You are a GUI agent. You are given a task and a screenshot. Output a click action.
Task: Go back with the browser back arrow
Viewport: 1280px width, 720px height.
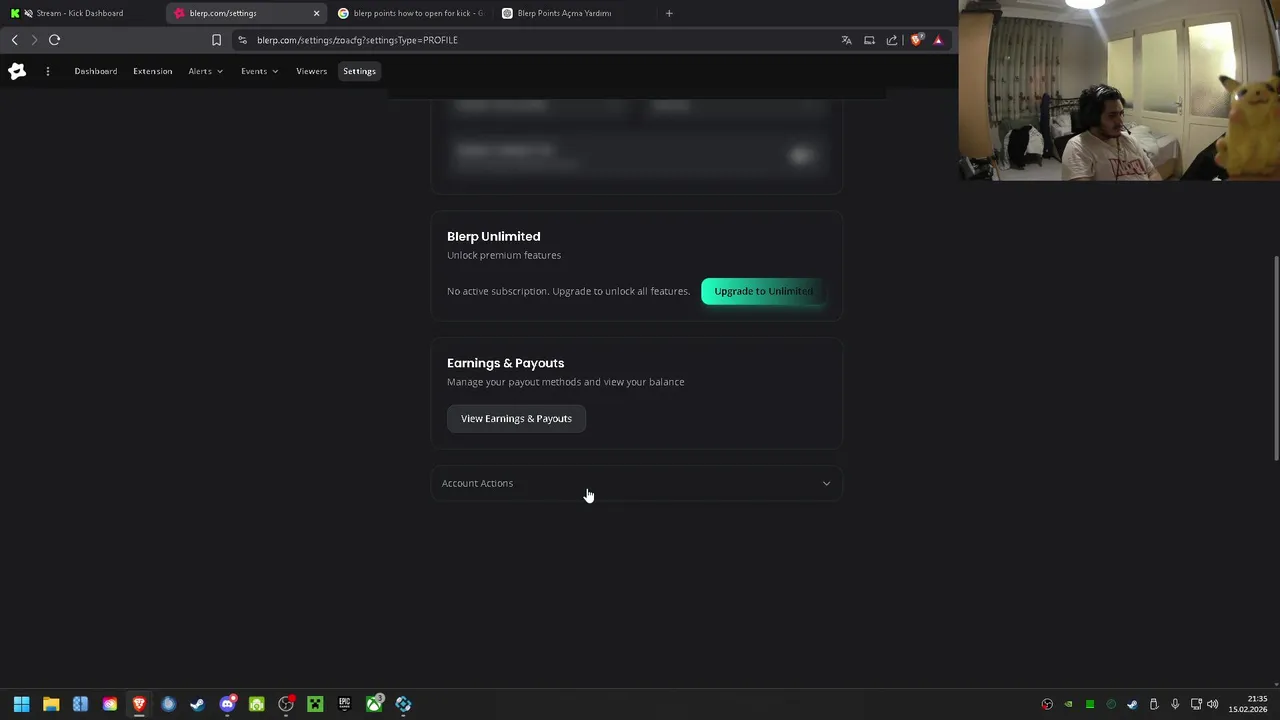click(14, 40)
